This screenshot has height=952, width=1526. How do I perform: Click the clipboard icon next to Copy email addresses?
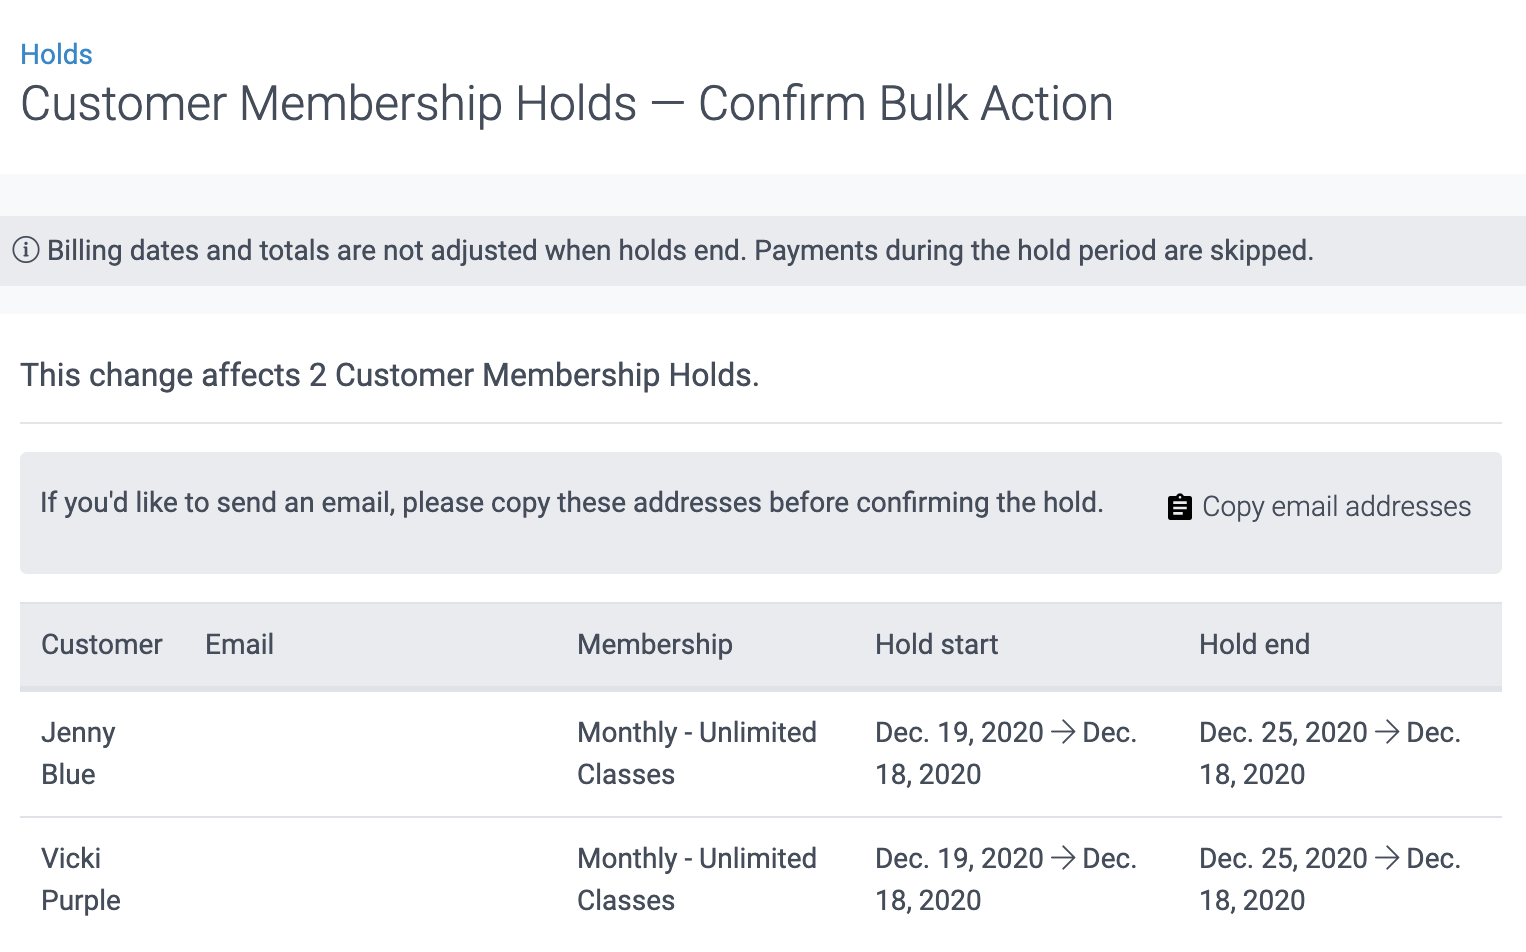point(1180,506)
